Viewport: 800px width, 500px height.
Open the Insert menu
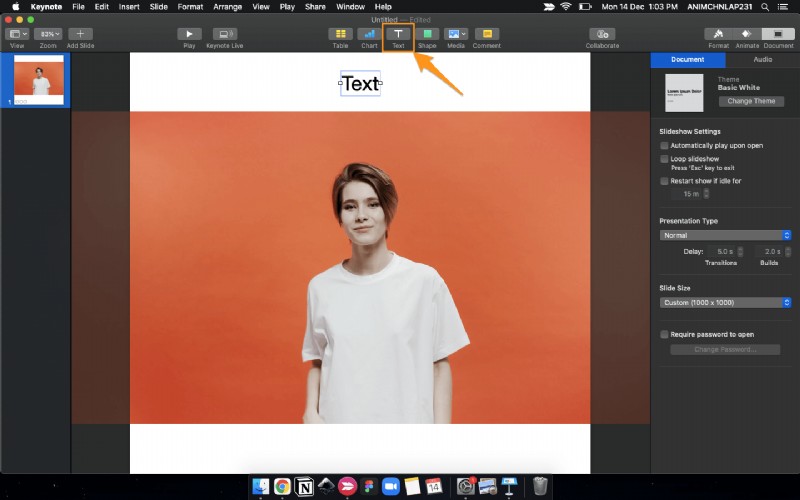click(x=129, y=7)
